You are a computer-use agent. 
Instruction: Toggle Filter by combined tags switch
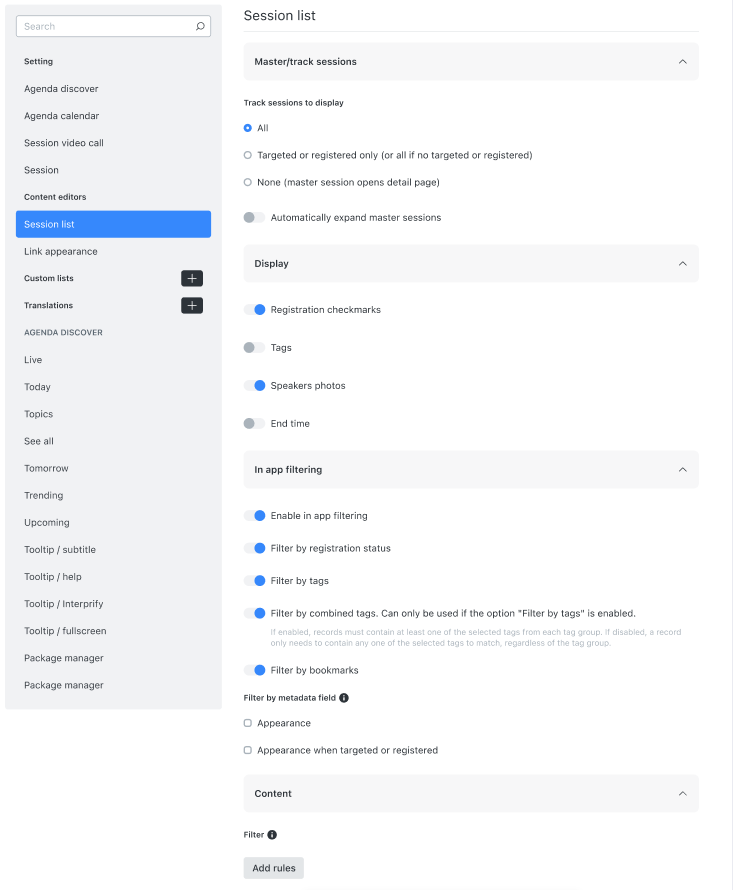[254, 613]
